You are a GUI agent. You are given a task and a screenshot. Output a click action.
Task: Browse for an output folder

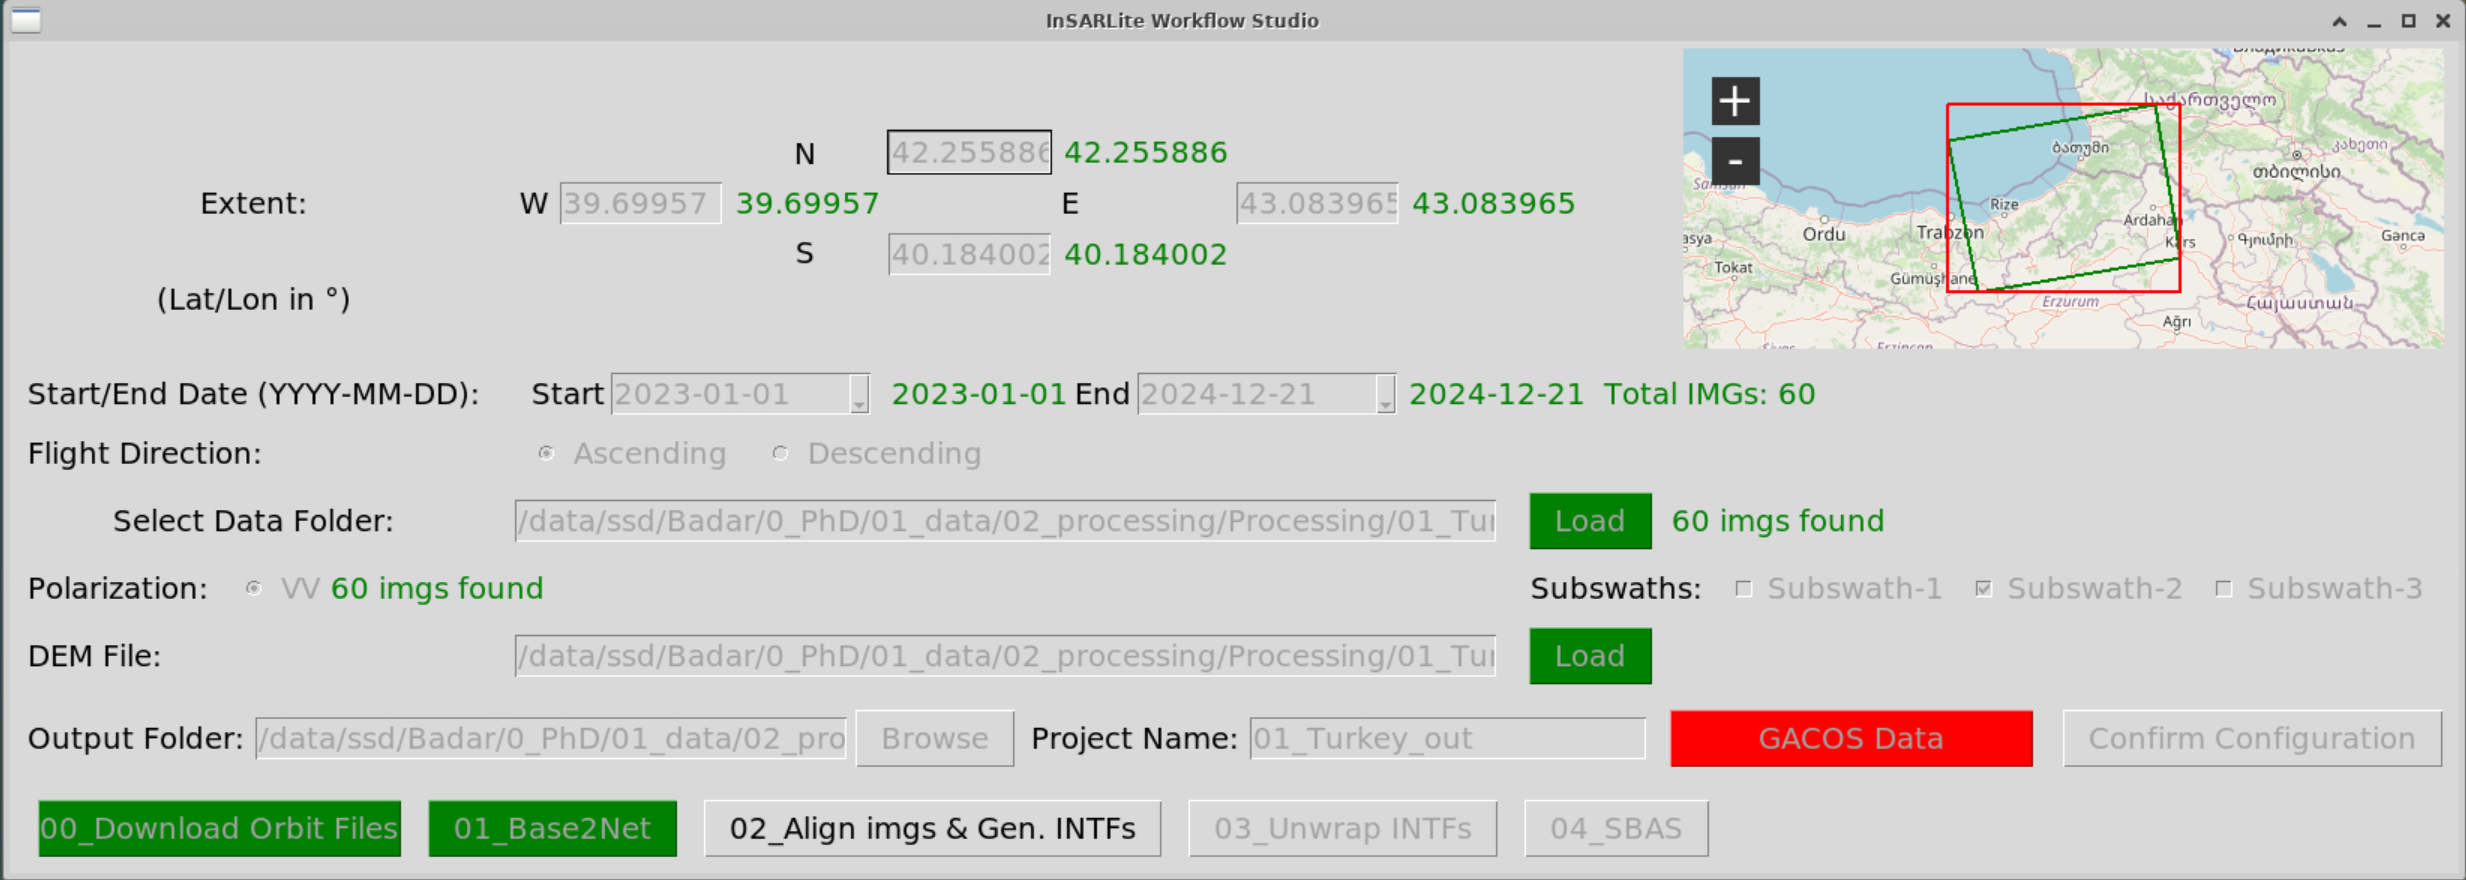coord(935,739)
